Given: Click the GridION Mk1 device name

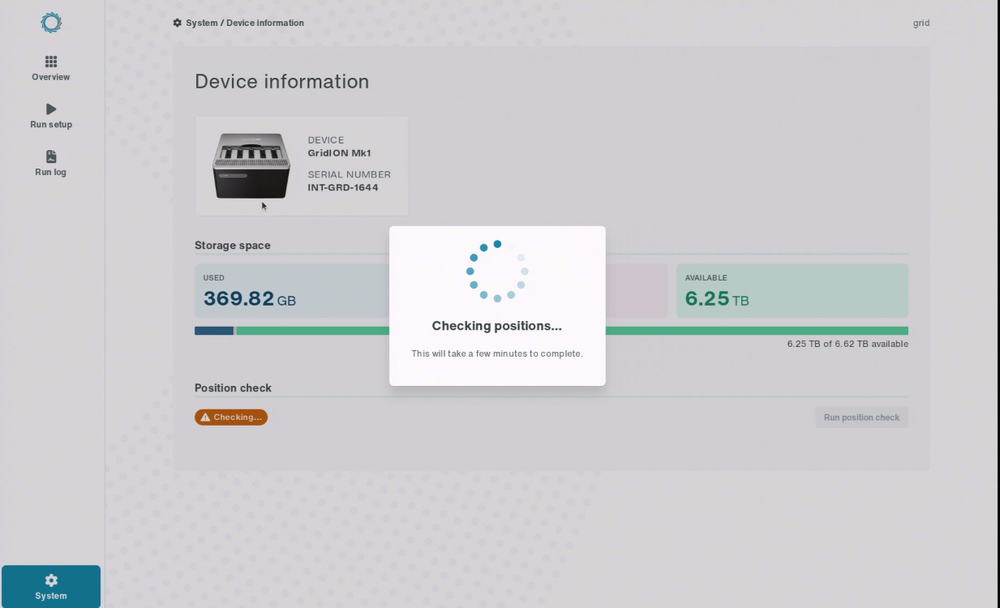Looking at the screenshot, I should 339,153.
